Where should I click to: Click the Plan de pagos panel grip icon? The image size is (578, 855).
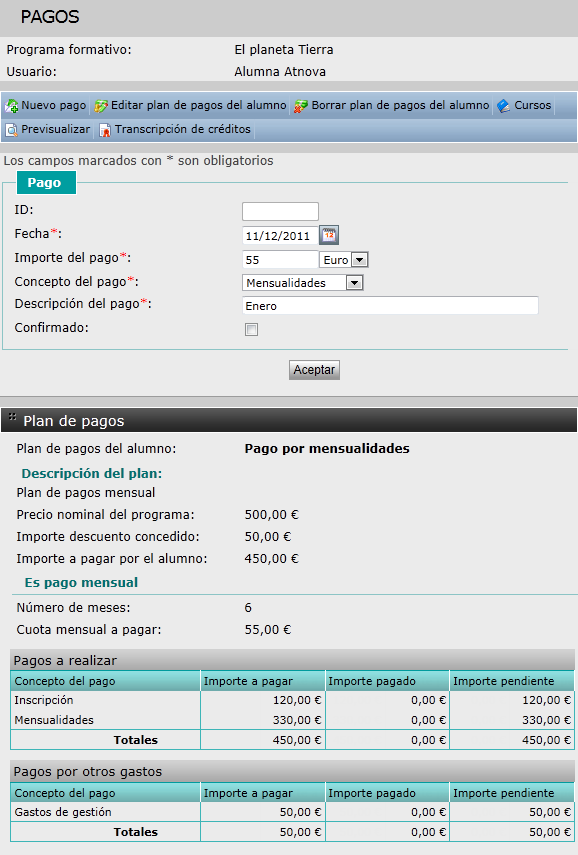click(13, 418)
